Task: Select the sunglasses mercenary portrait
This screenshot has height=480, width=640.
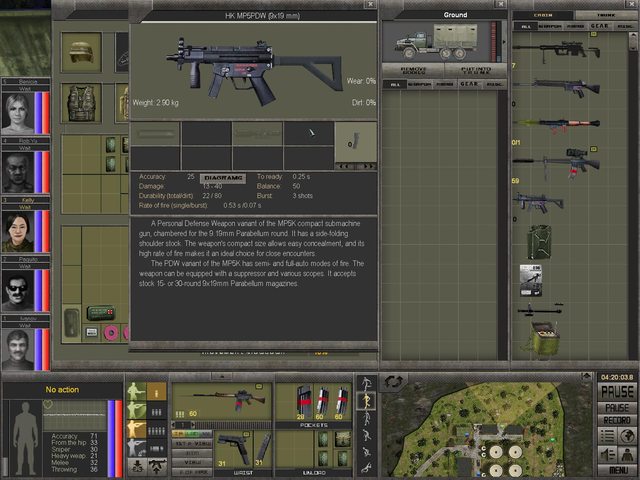Action: coord(18,291)
